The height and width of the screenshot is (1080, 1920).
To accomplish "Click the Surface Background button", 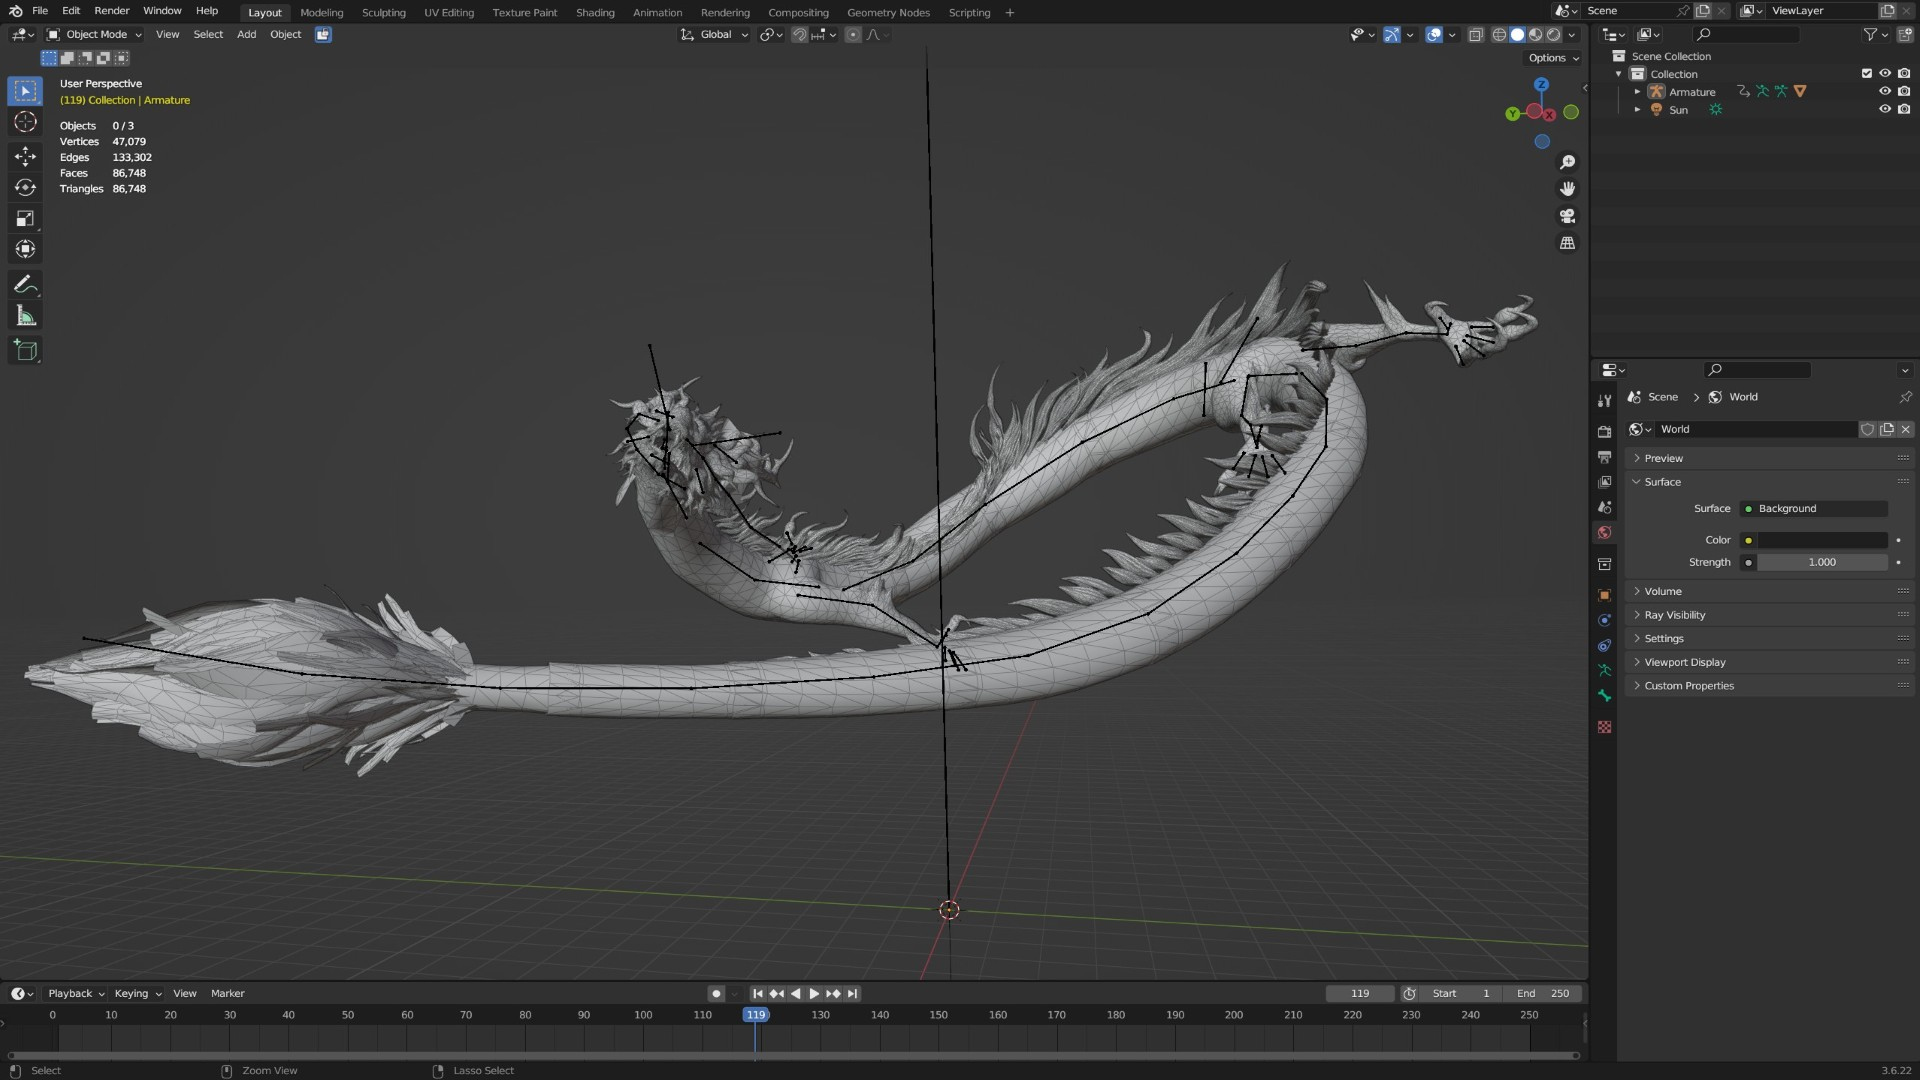I will (x=1813, y=509).
